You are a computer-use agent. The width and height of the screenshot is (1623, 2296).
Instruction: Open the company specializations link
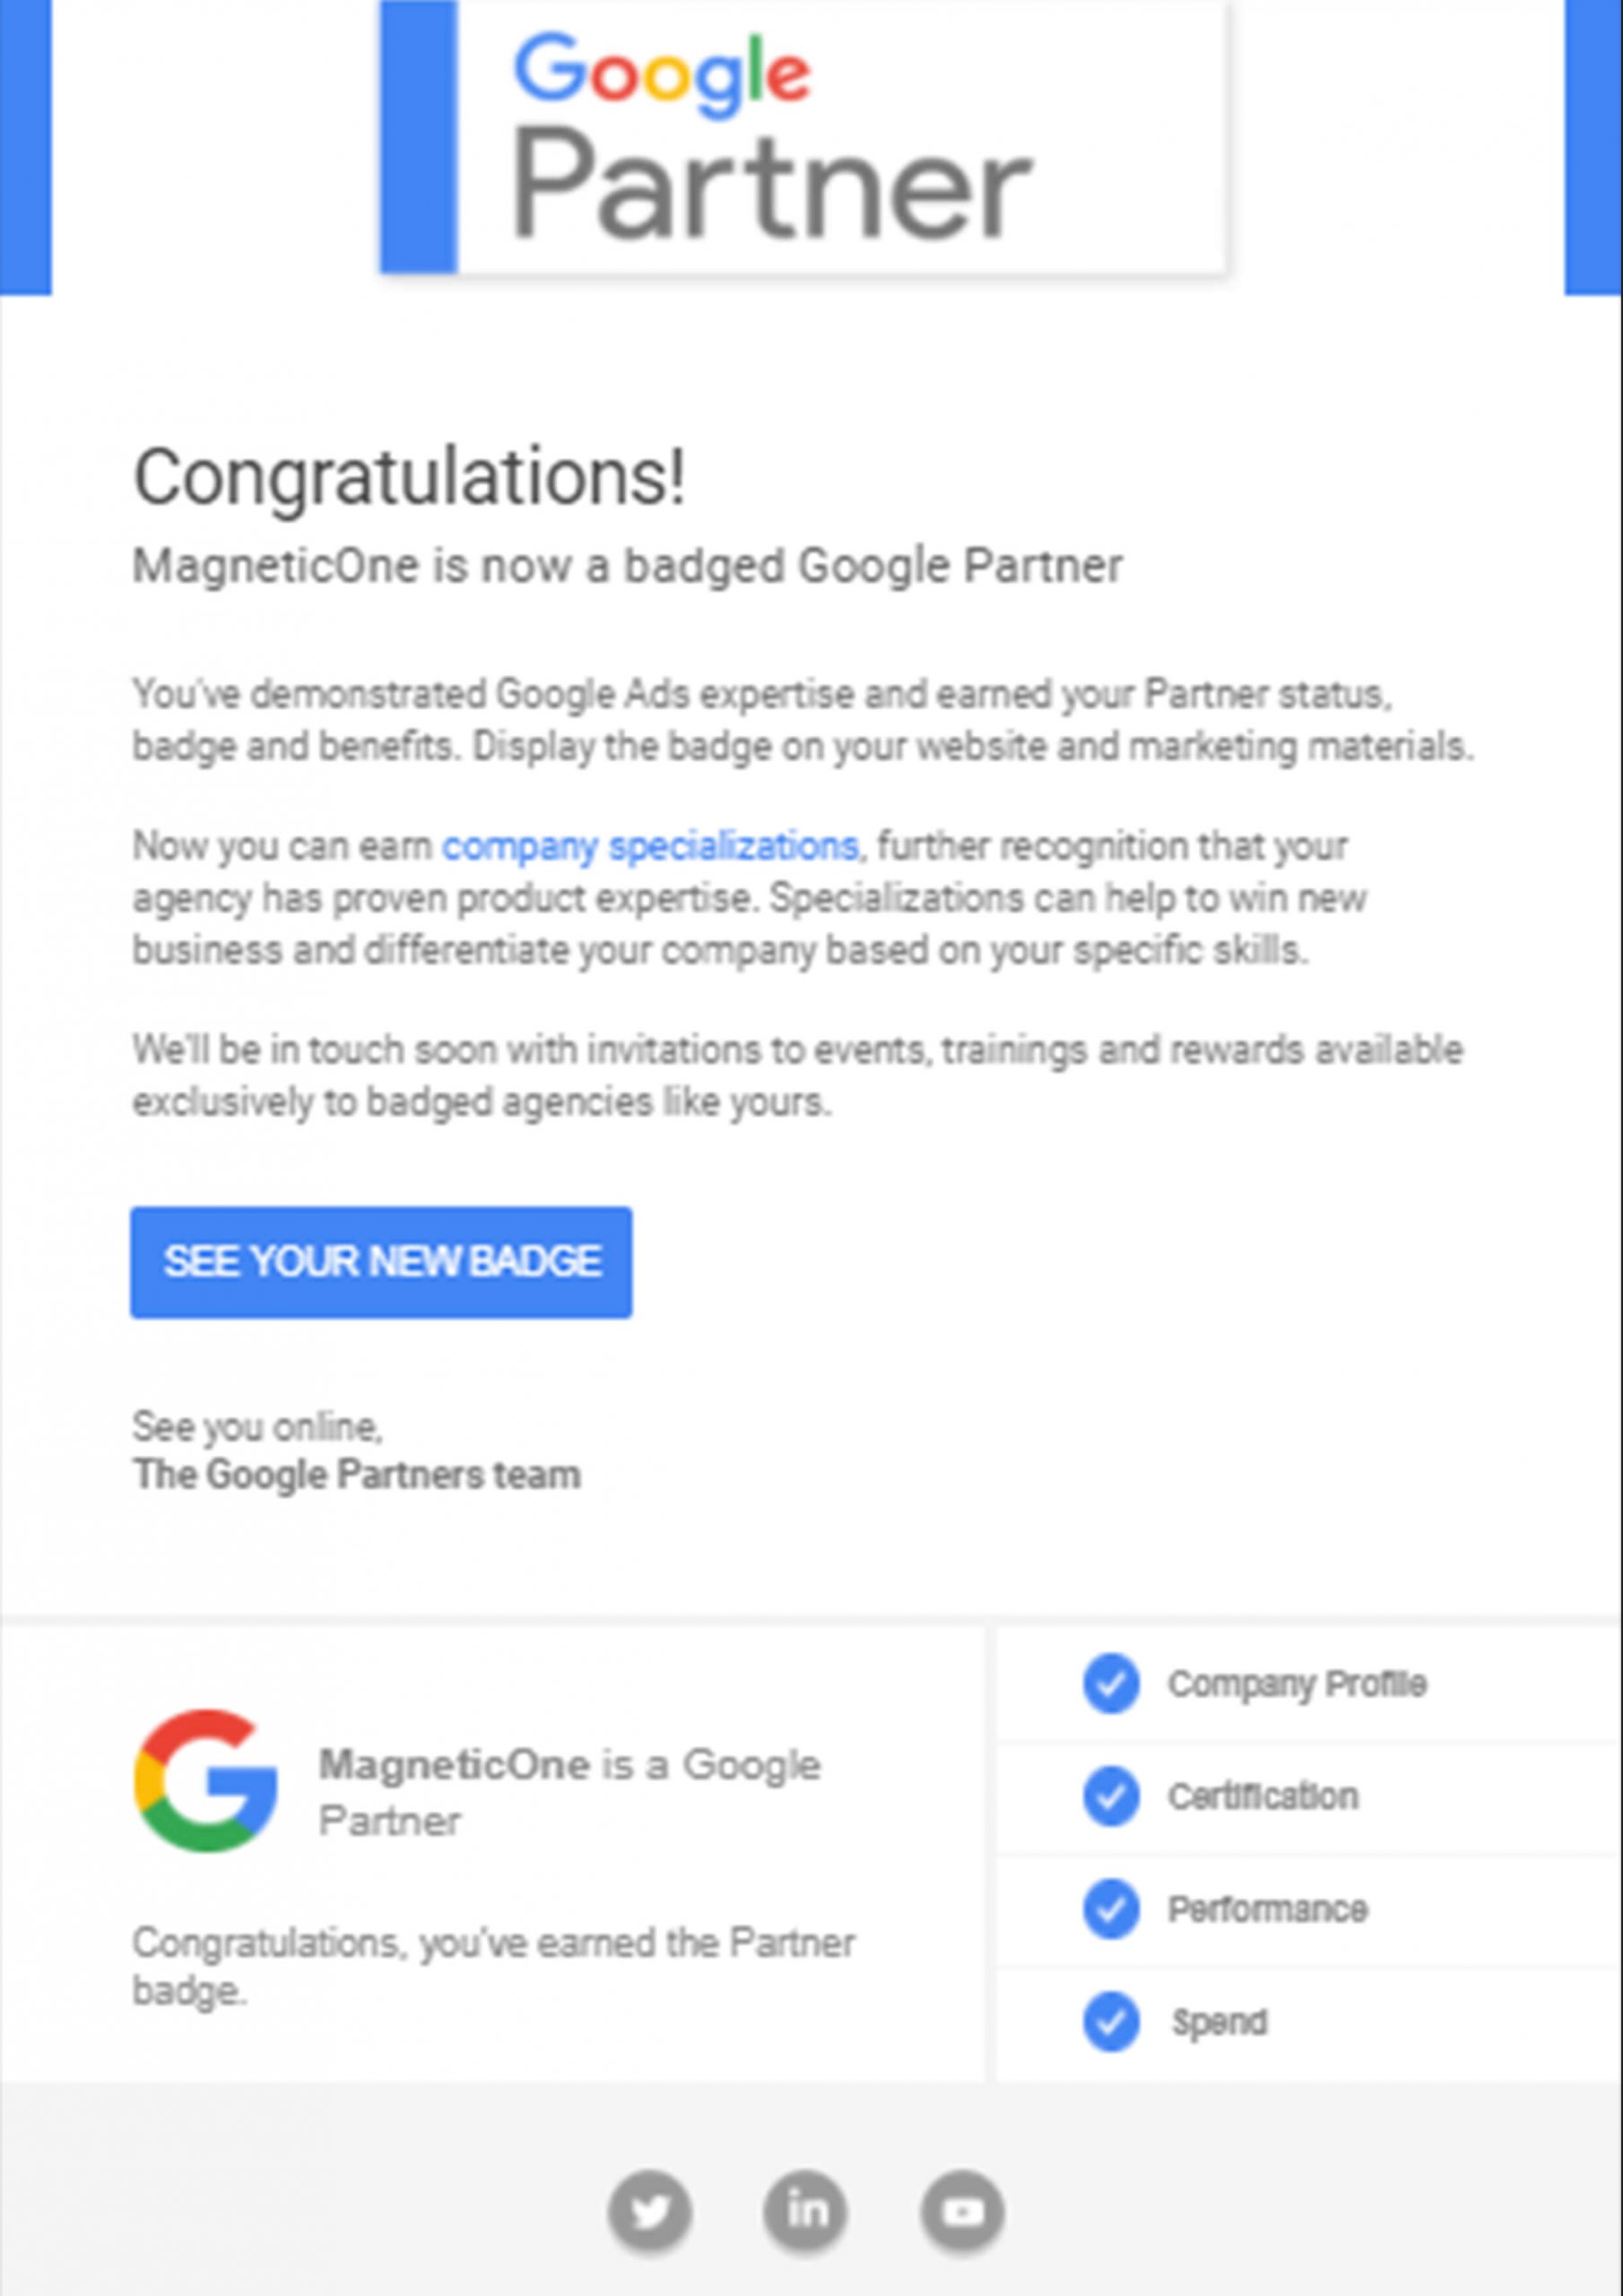[x=650, y=847]
